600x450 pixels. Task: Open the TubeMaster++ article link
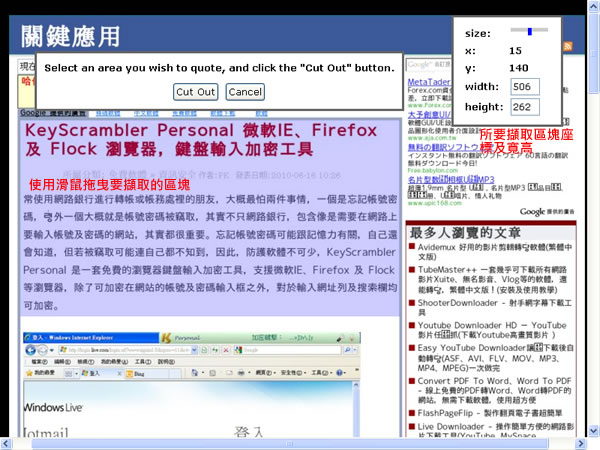(493, 280)
